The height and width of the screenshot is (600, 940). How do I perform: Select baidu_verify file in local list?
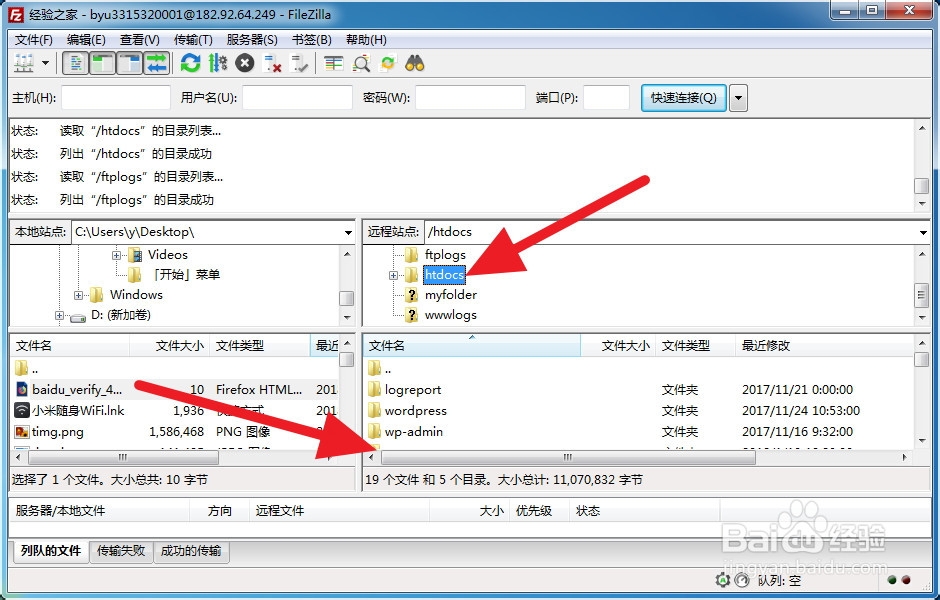pos(77,390)
